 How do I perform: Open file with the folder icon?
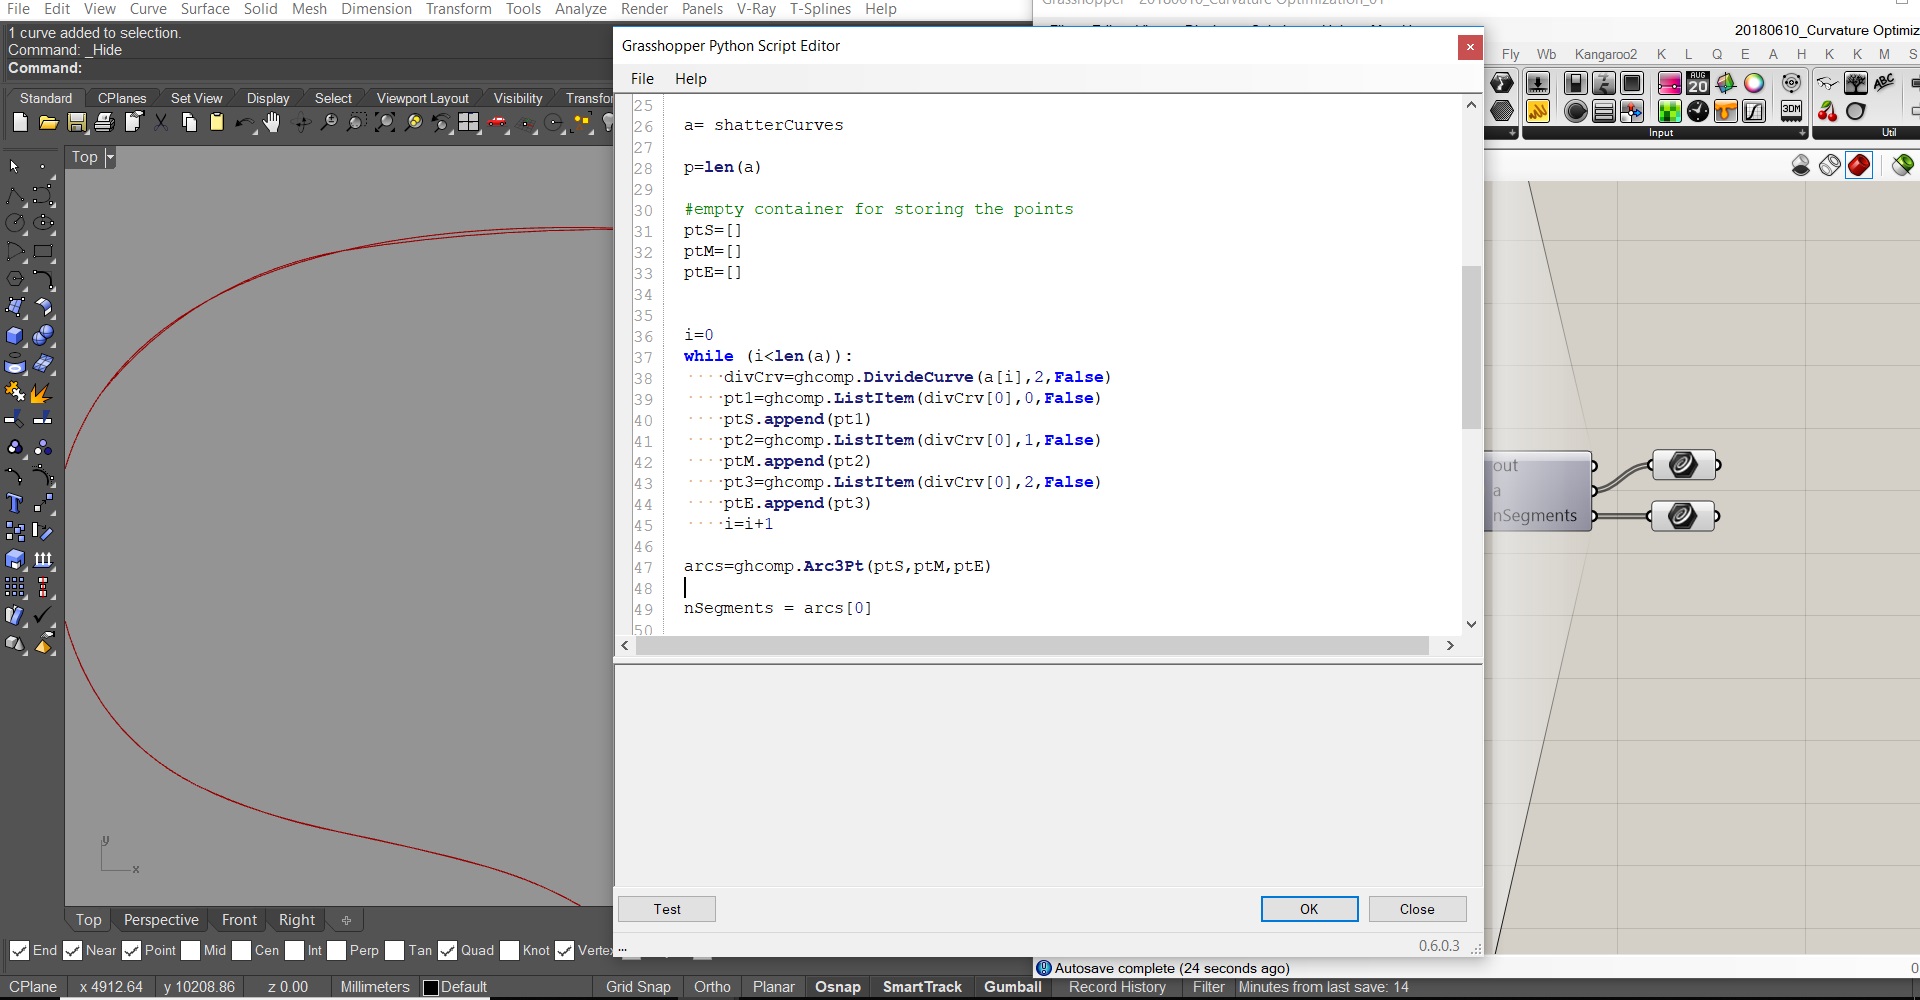tap(48, 123)
